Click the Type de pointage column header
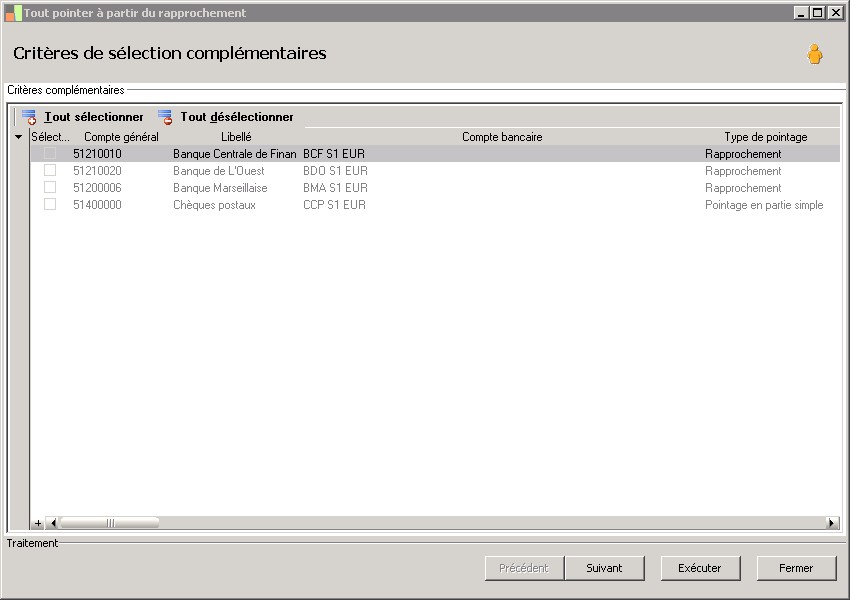The image size is (850, 600). (x=765, y=137)
